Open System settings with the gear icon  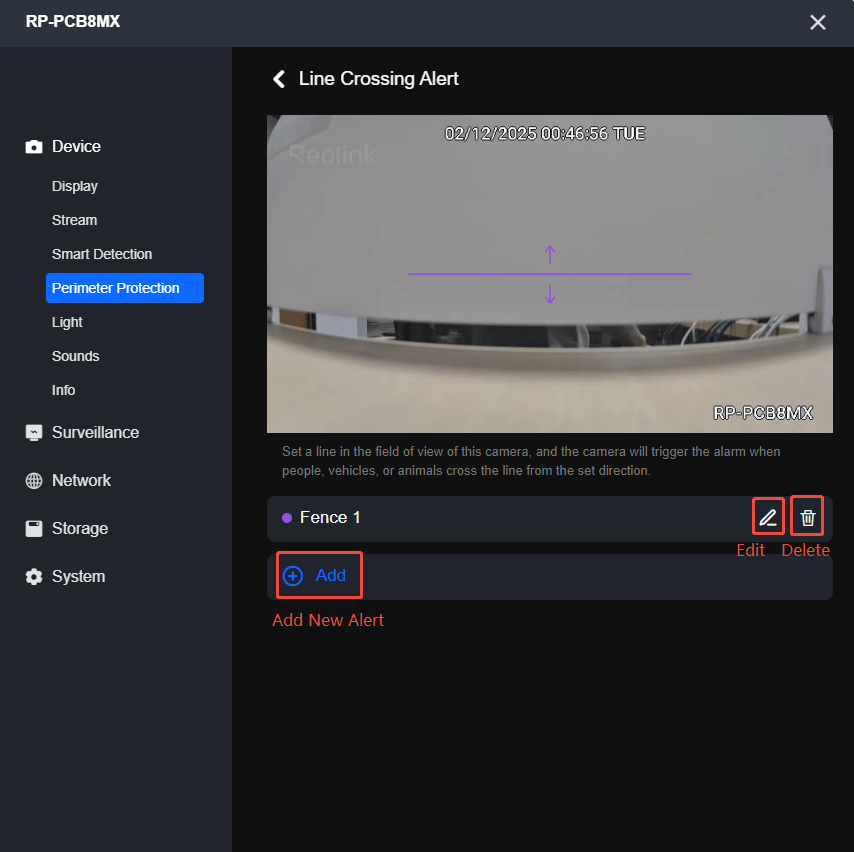[34, 576]
